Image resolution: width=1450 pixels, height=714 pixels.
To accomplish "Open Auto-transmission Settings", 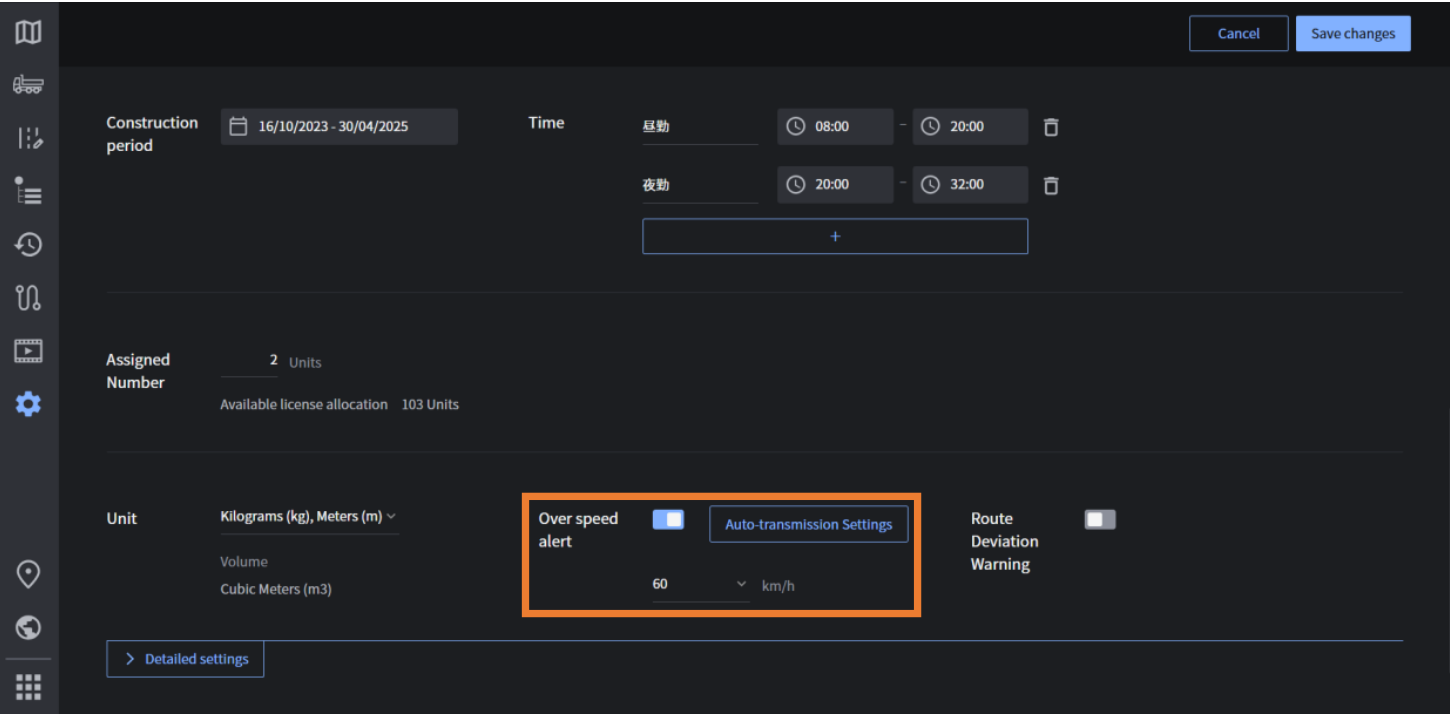I will (808, 524).
